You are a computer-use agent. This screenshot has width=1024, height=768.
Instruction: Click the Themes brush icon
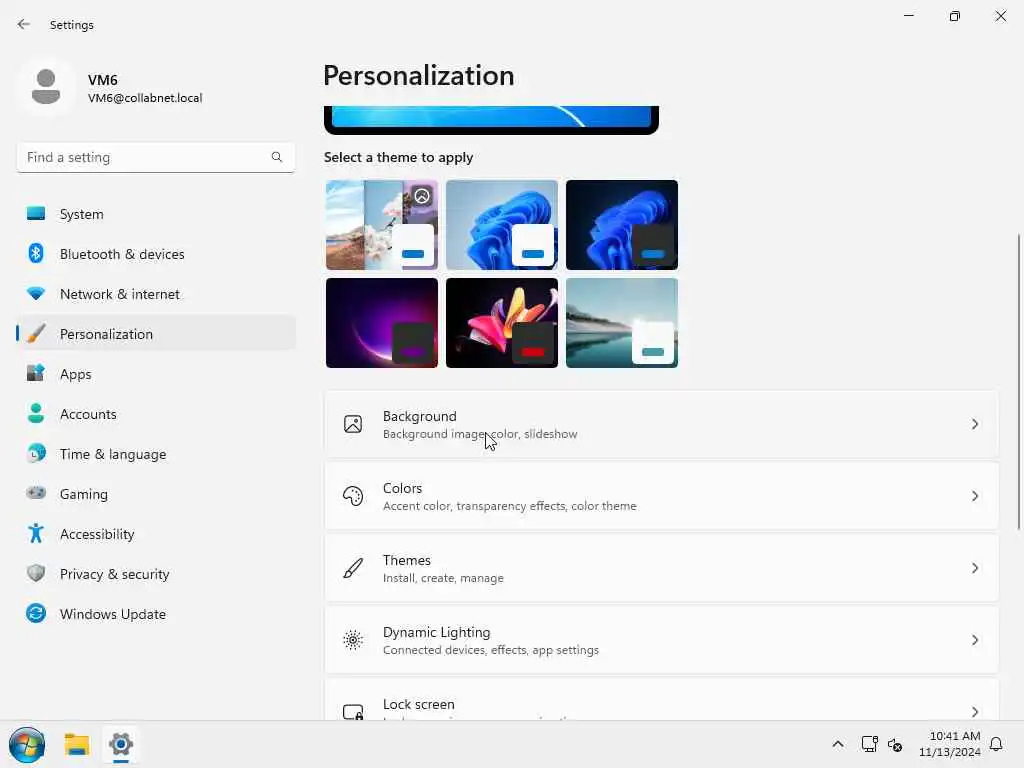pyautogui.click(x=353, y=568)
